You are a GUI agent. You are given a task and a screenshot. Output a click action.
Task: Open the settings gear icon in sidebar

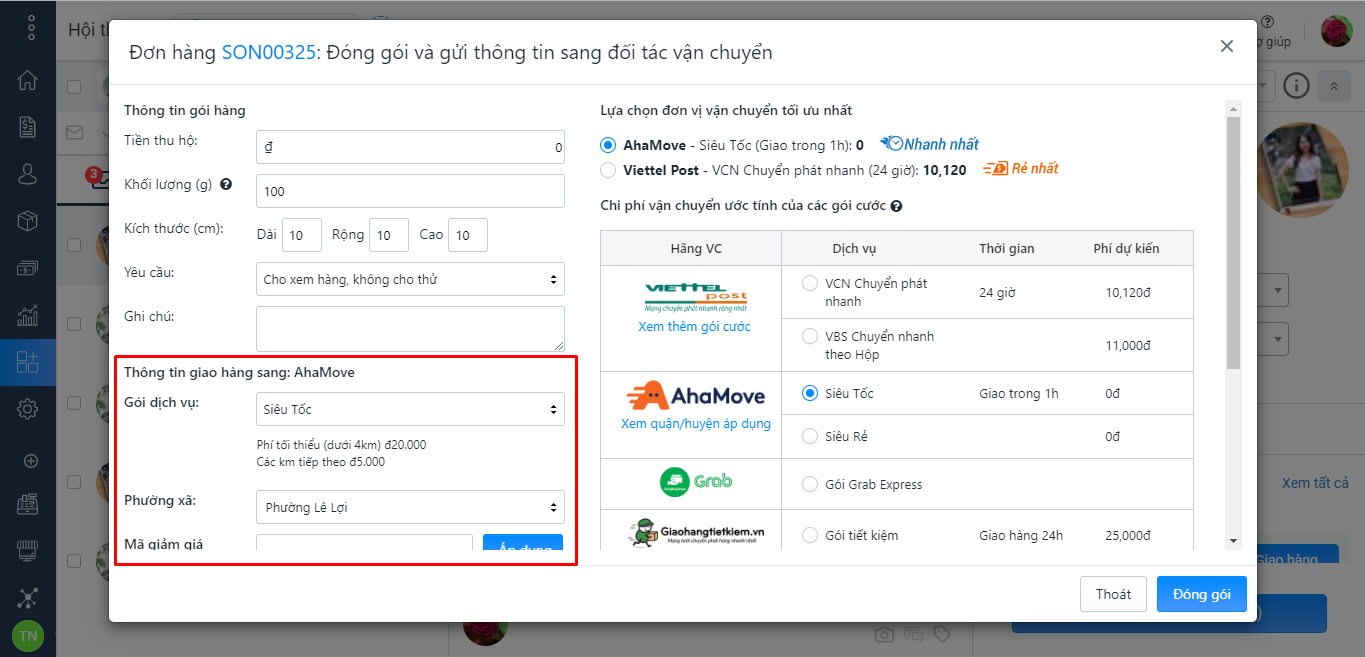pyautogui.click(x=28, y=409)
